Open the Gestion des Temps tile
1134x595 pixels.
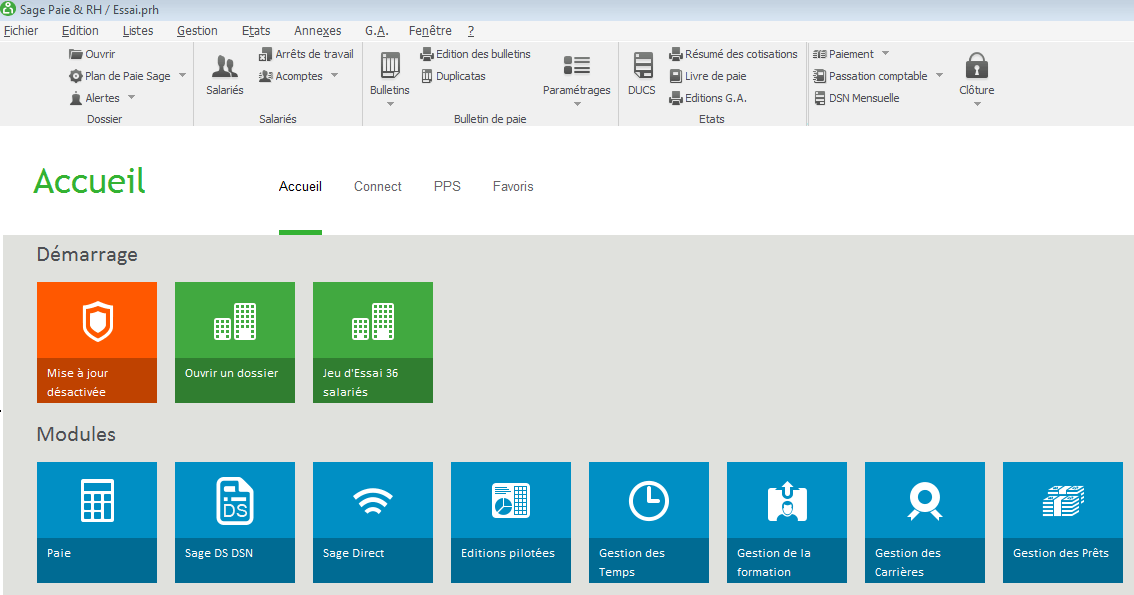click(x=649, y=521)
